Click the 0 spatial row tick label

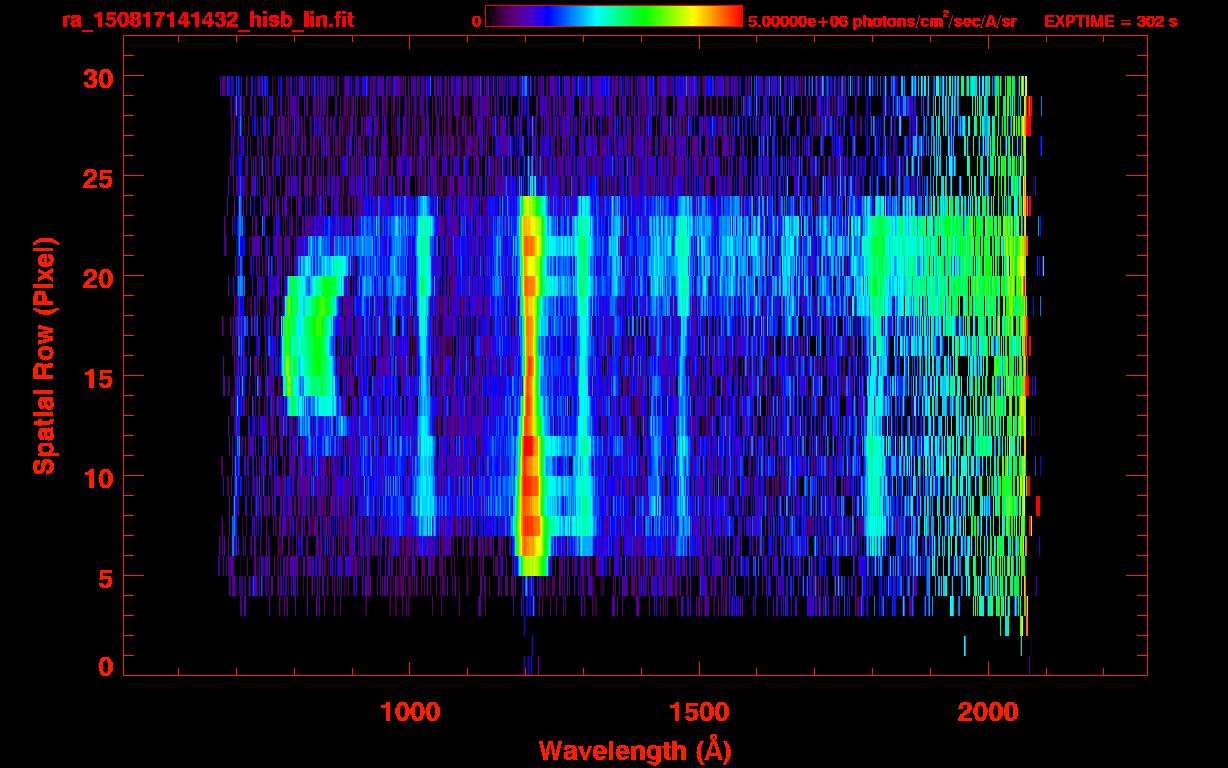[106, 667]
